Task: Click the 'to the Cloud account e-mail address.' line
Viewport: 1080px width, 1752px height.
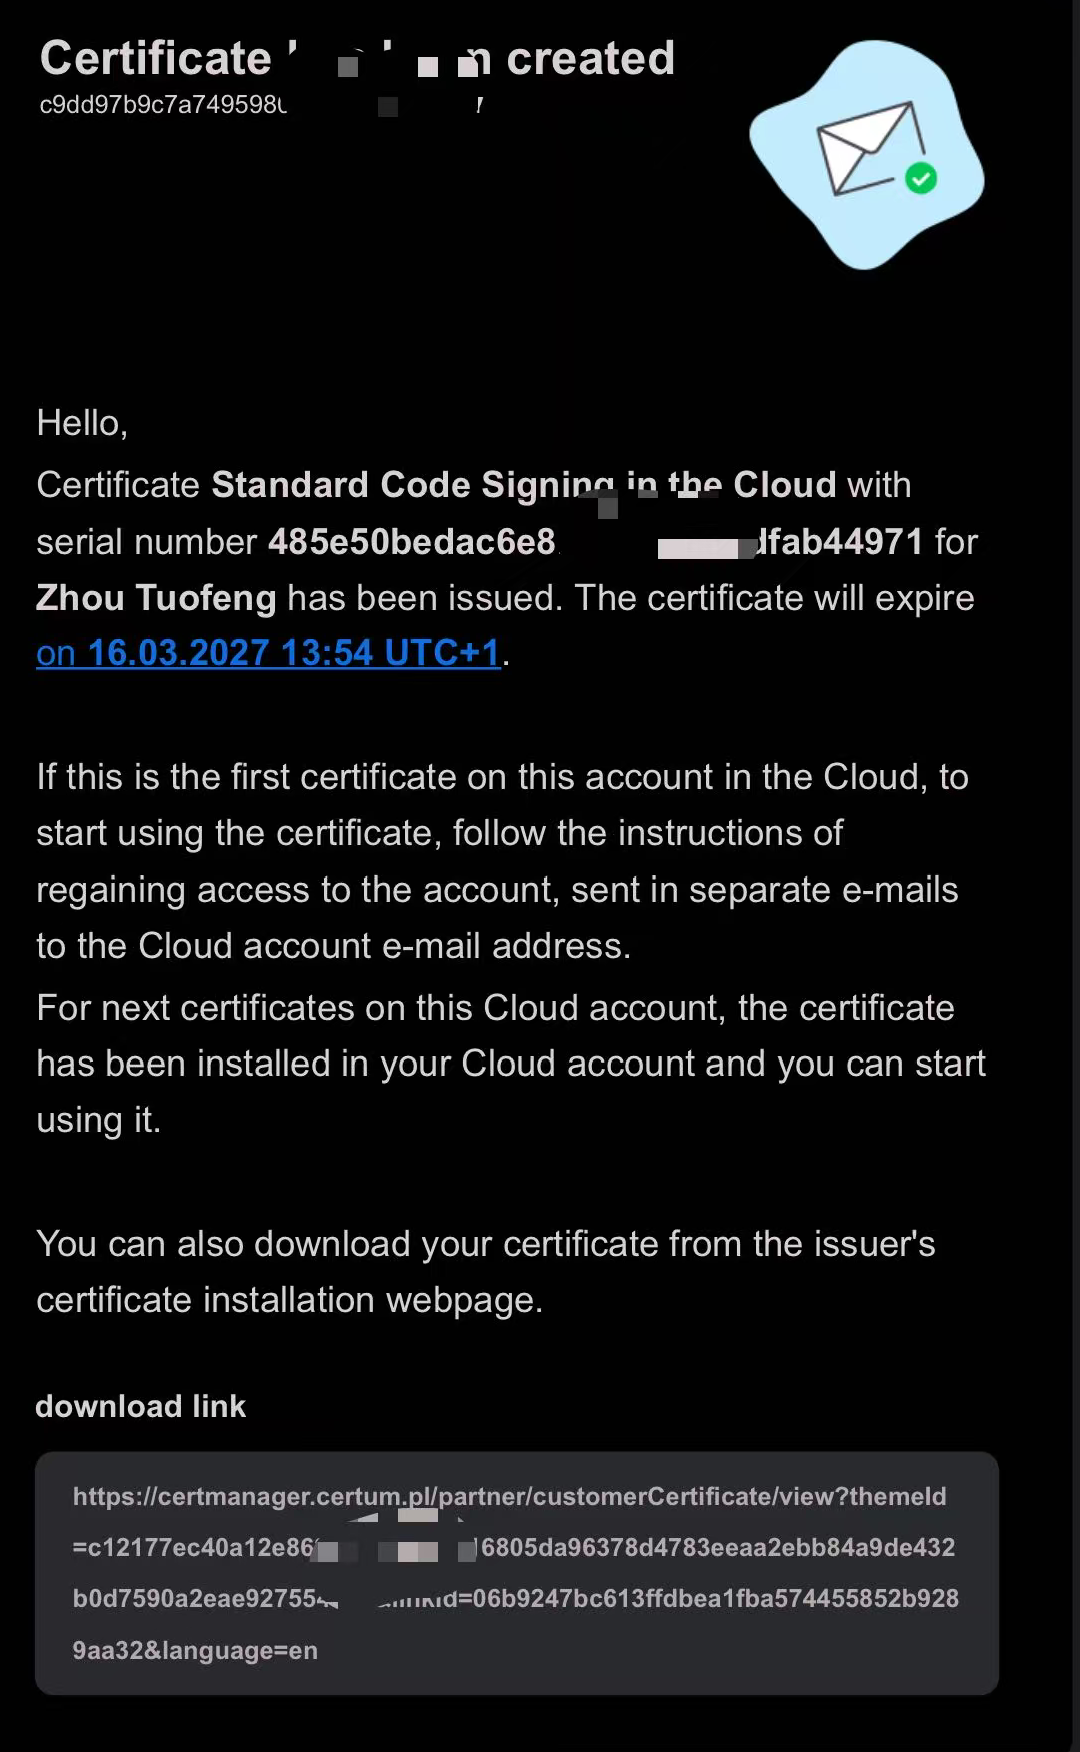Action: 333,946
